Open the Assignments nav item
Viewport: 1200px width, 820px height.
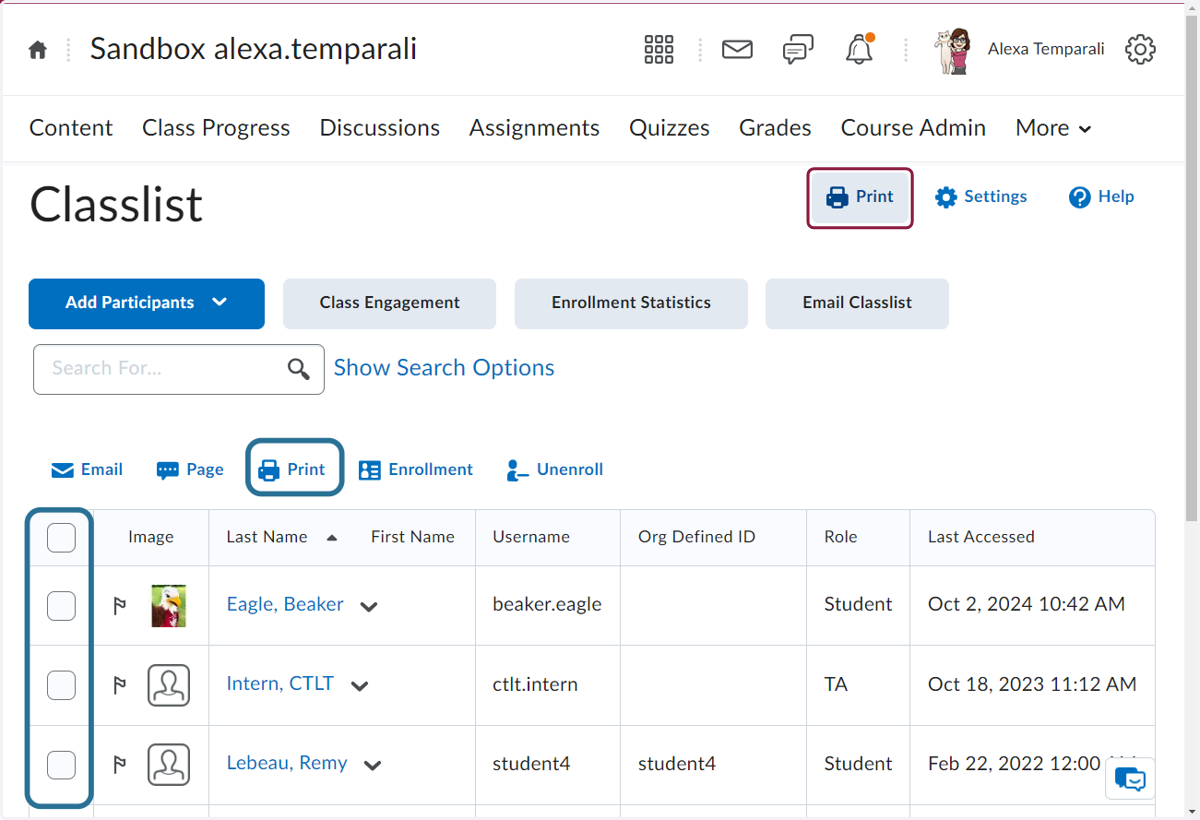534,128
